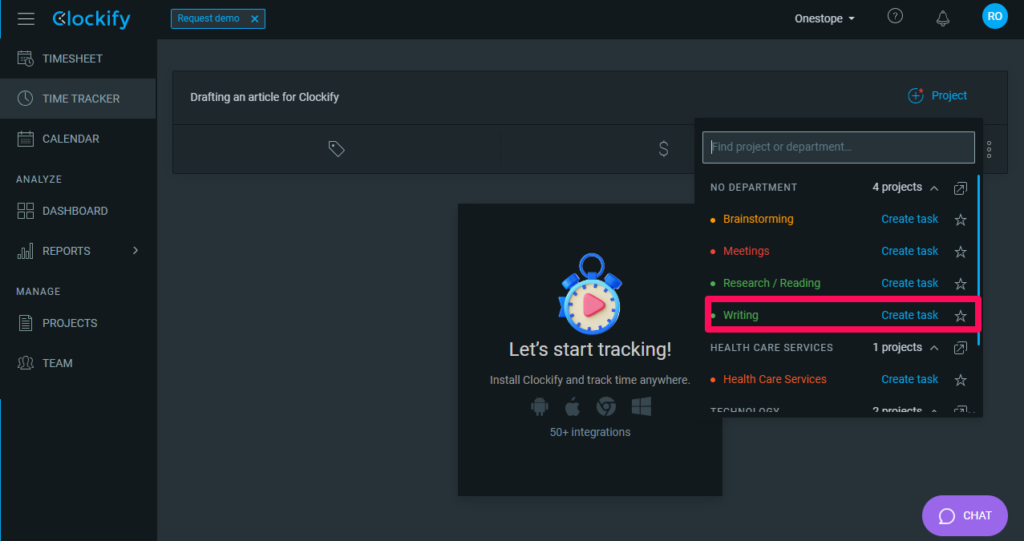1024x541 pixels.
Task: Expand the Reports submenu arrow
Action: coord(135,251)
